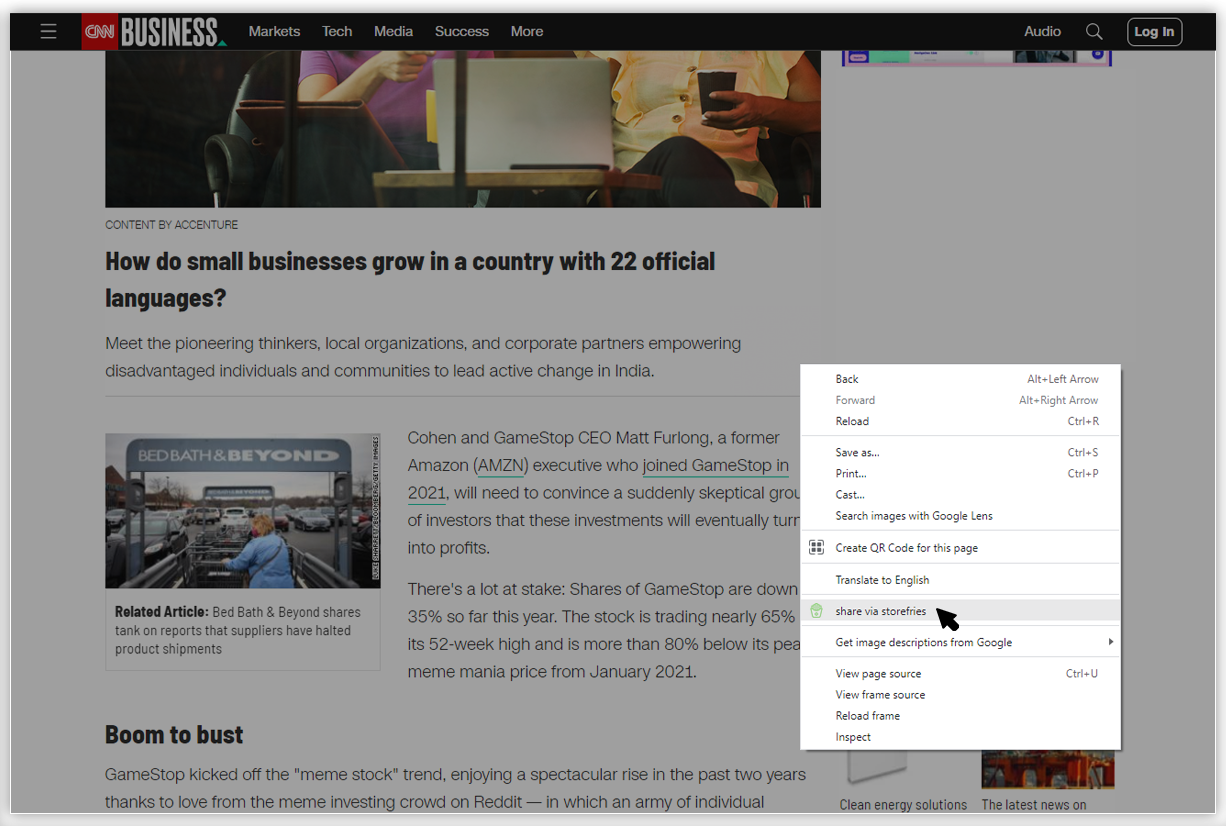Open the More navigation dropdown
This screenshot has height=826, width=1226.
tap(527, 32)
